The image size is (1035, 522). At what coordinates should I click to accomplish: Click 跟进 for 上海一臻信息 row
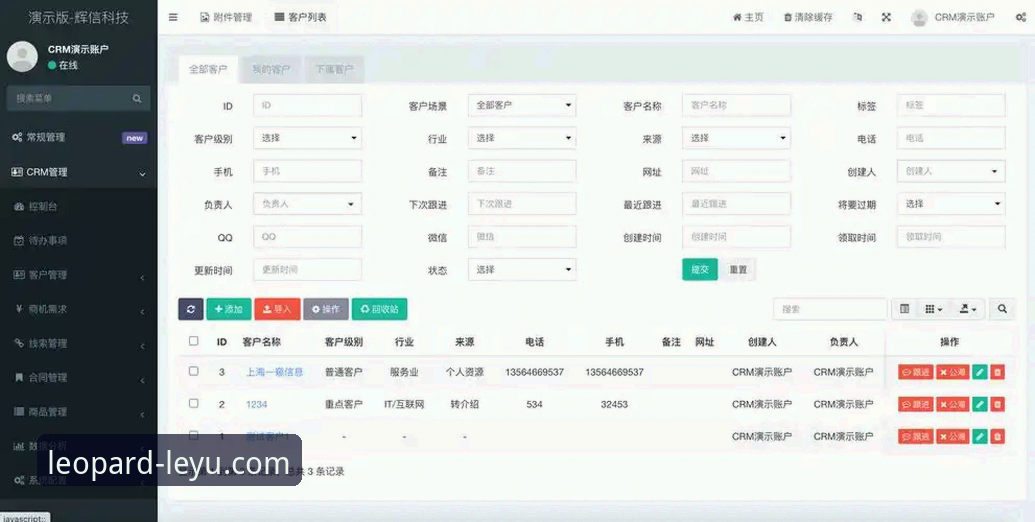(916, 372)
